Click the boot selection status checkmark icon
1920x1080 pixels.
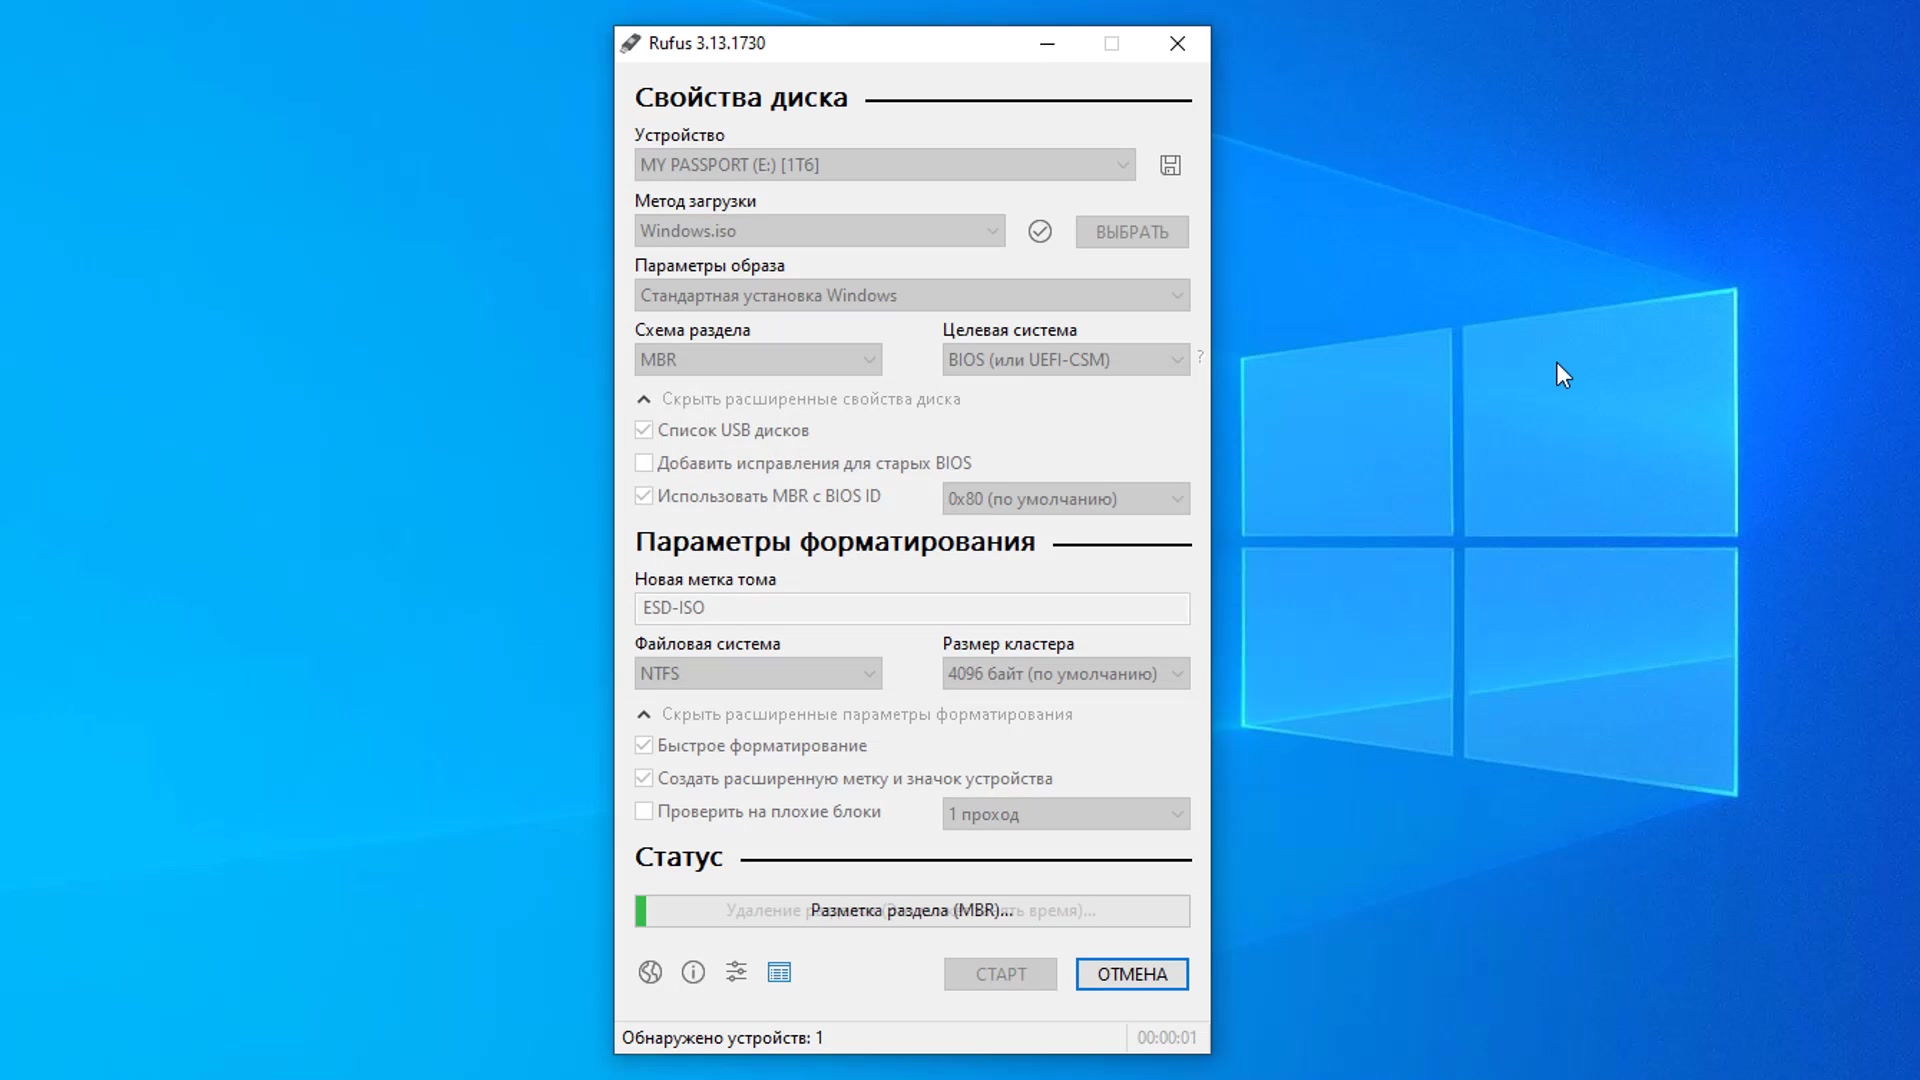coord(1040,231)
